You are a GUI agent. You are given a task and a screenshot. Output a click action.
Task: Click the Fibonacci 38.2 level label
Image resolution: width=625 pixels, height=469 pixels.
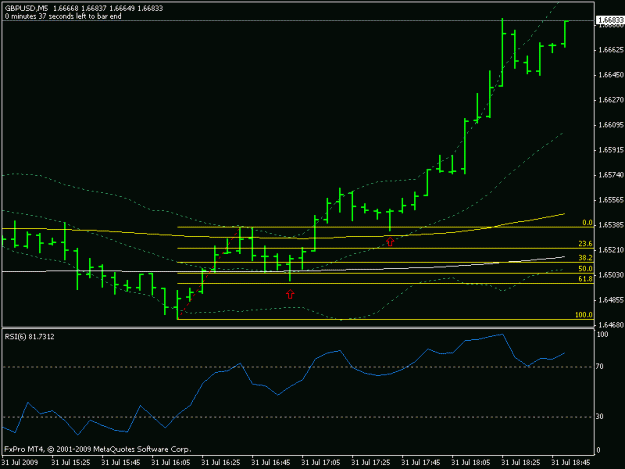pos(585,258)
